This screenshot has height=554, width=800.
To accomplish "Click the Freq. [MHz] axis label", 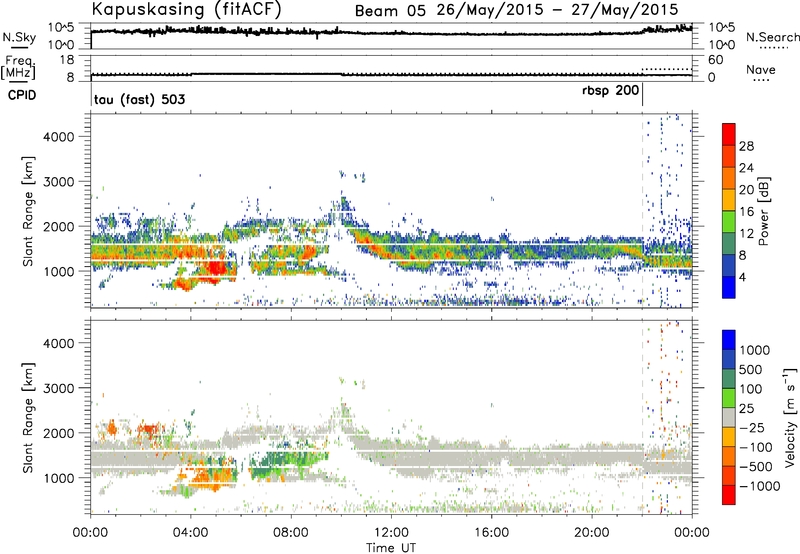I will pos(18,67).
